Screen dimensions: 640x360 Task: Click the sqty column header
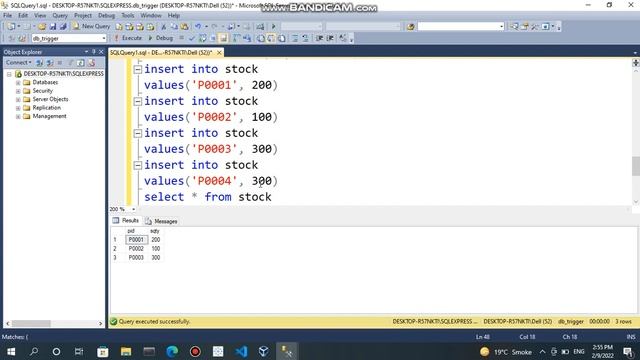(x=155, y=231)
